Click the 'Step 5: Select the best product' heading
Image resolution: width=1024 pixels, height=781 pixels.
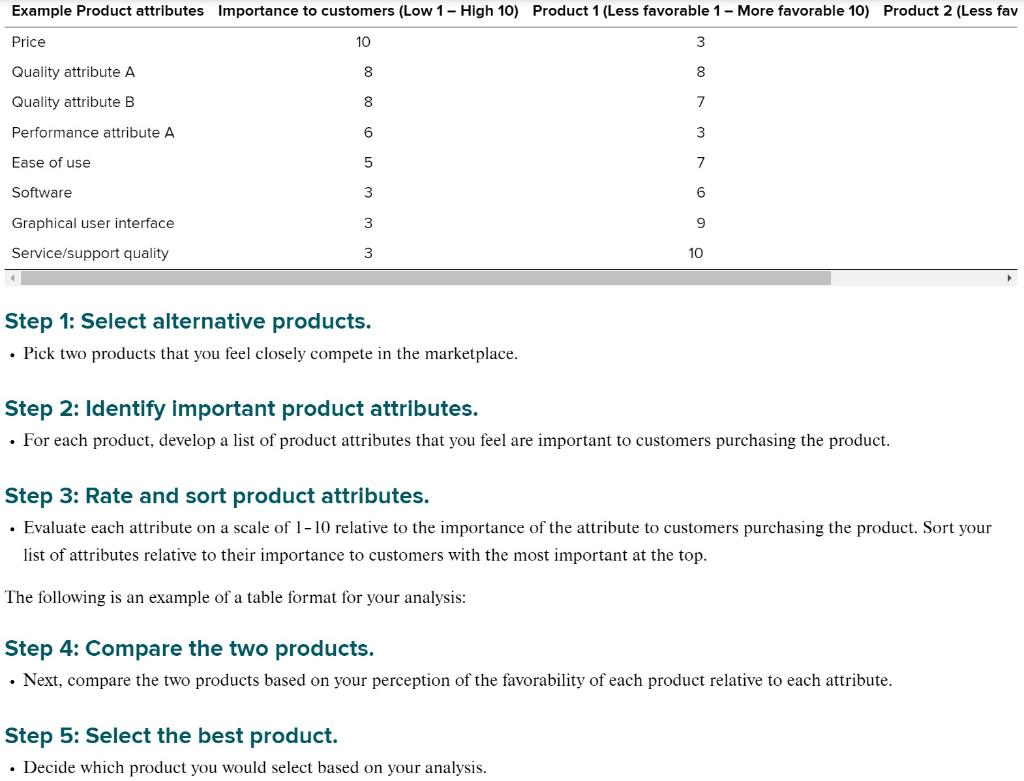tap(170, 735)
